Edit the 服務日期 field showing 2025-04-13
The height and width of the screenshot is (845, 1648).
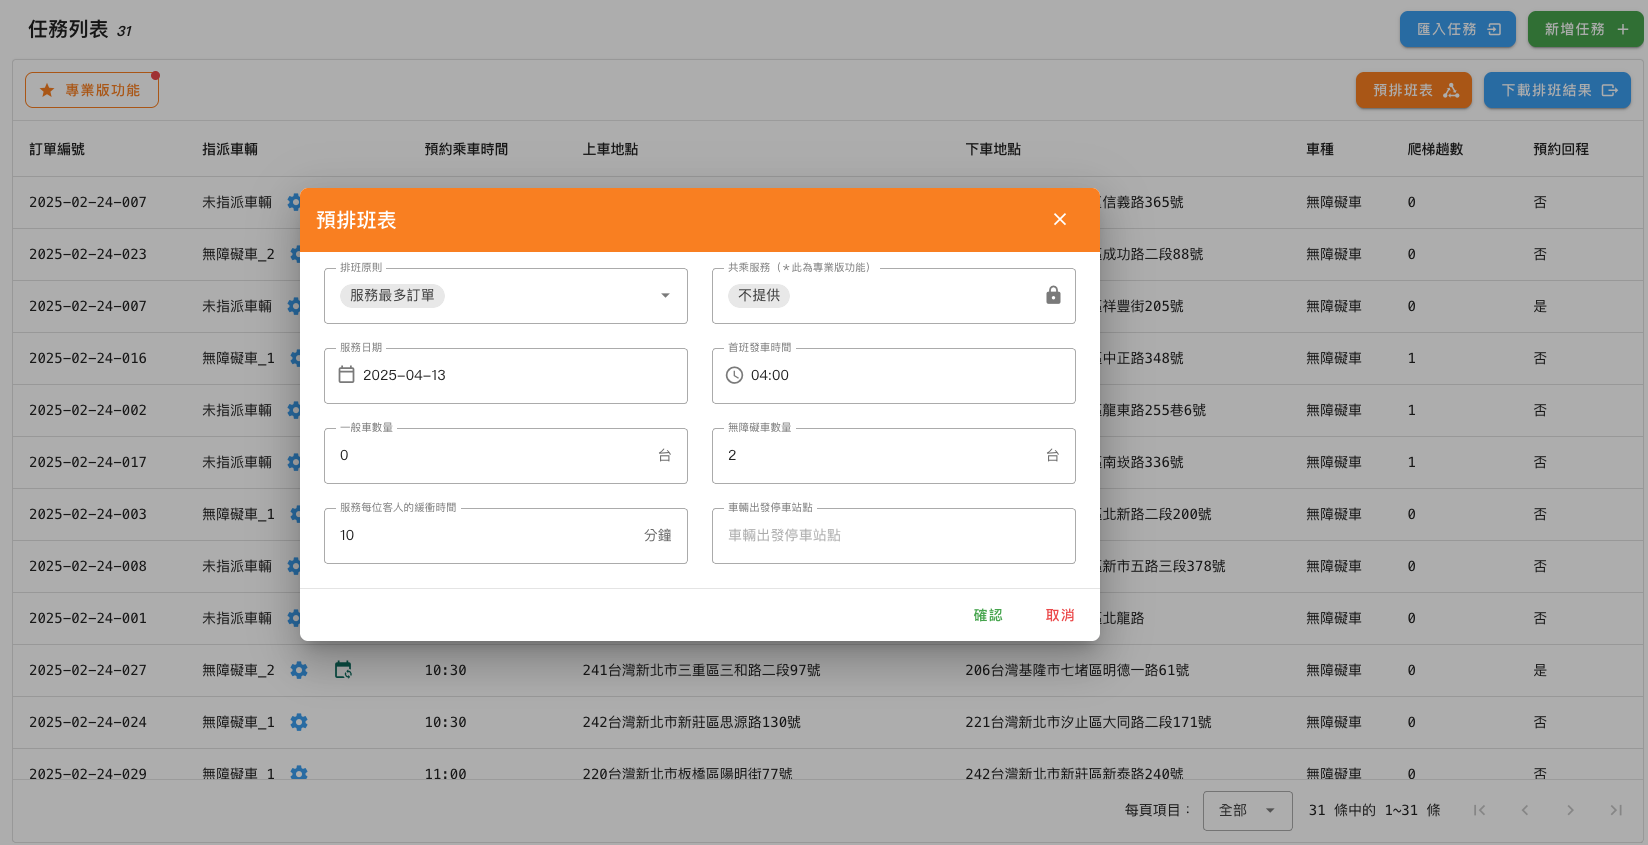coord(506,376)
